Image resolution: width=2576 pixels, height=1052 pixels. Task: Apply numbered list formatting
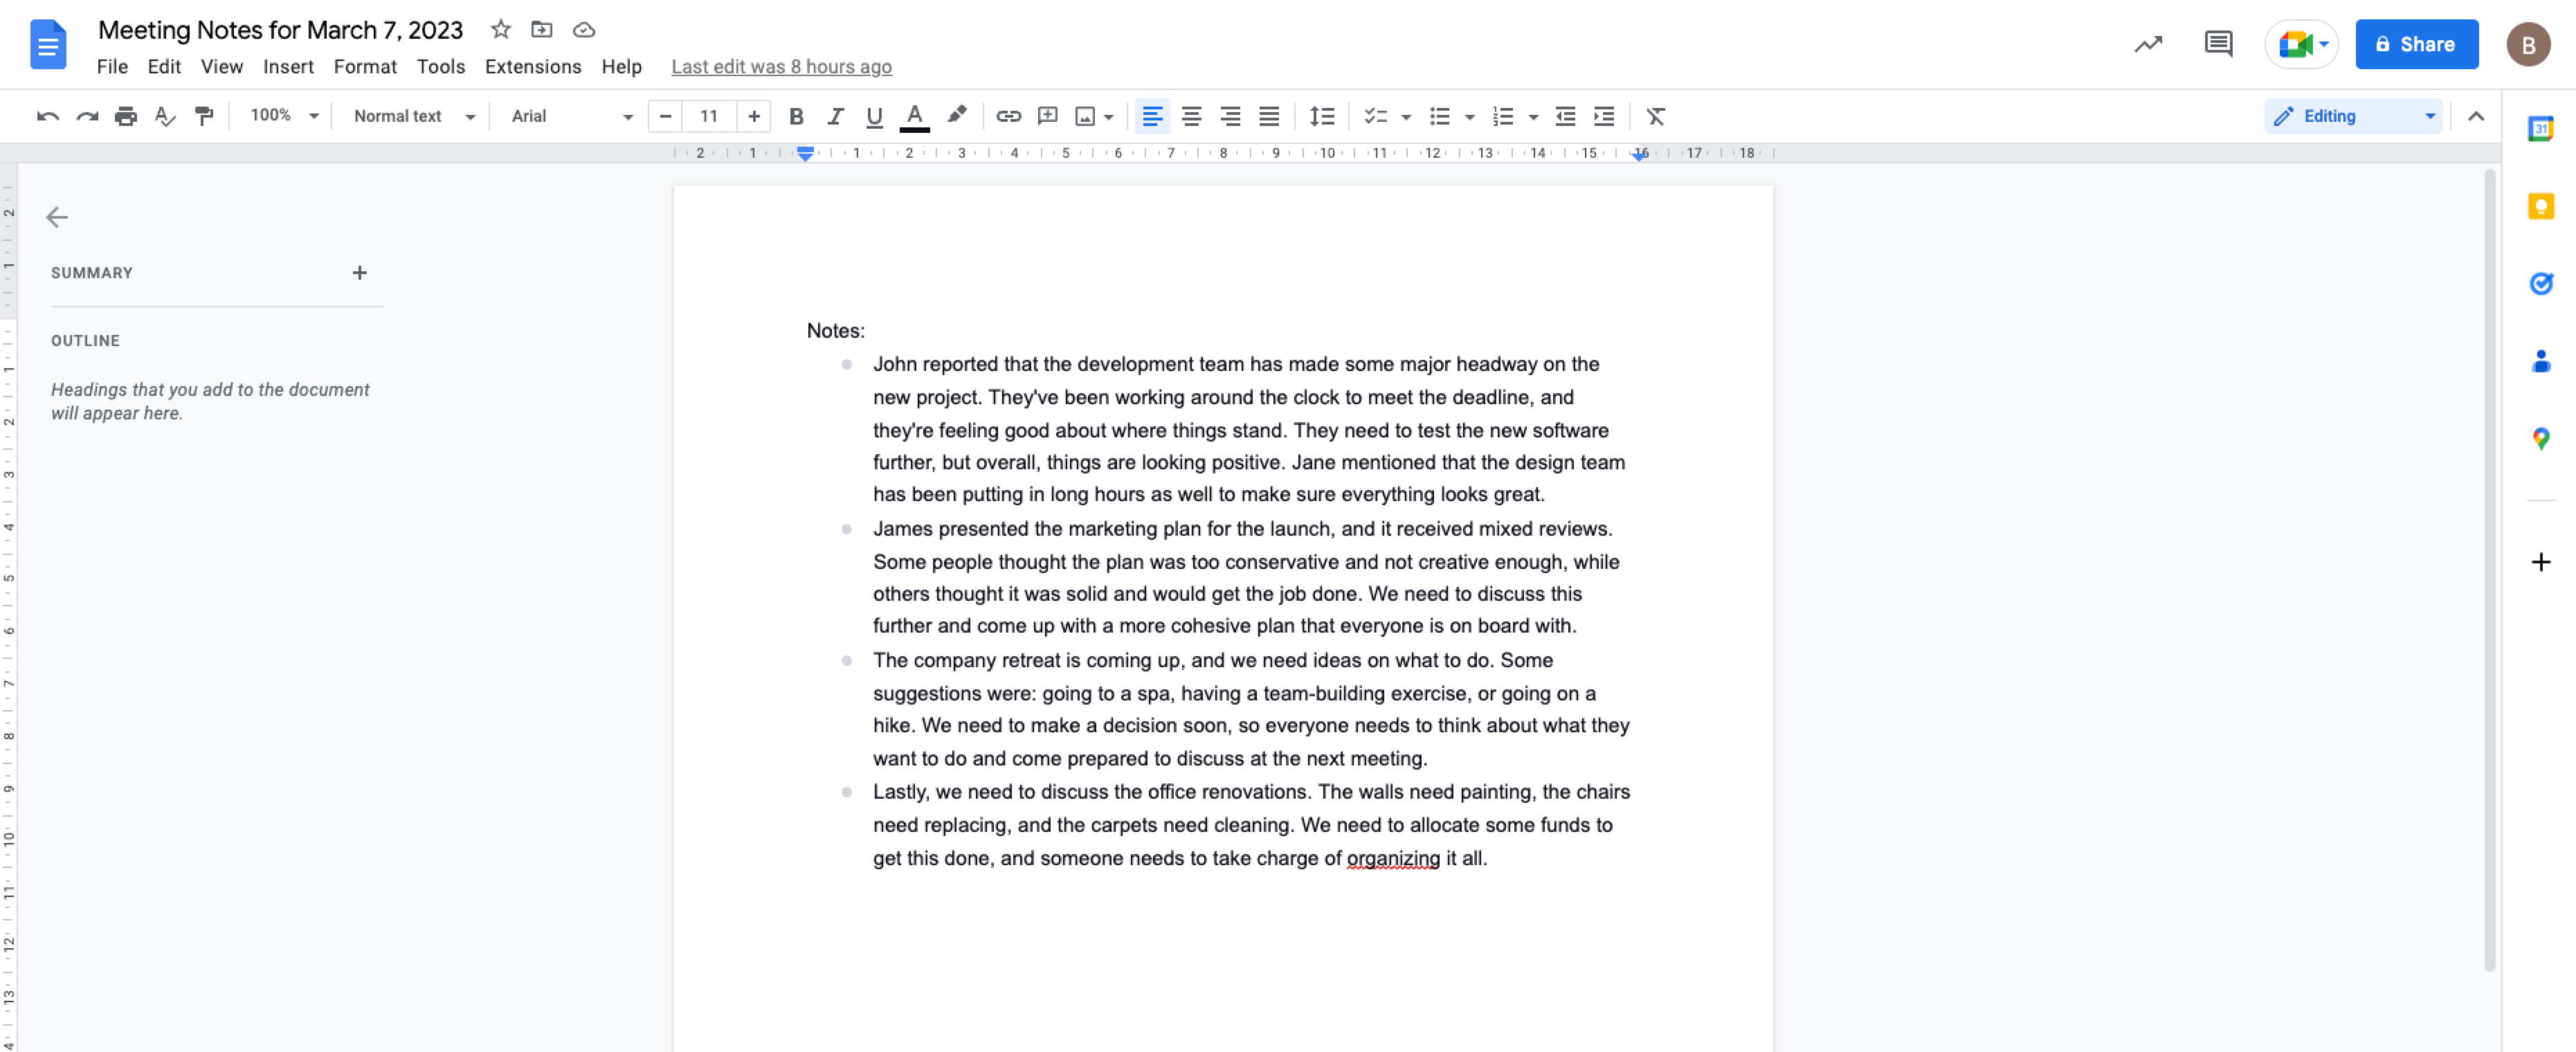tap(1502, 116)
